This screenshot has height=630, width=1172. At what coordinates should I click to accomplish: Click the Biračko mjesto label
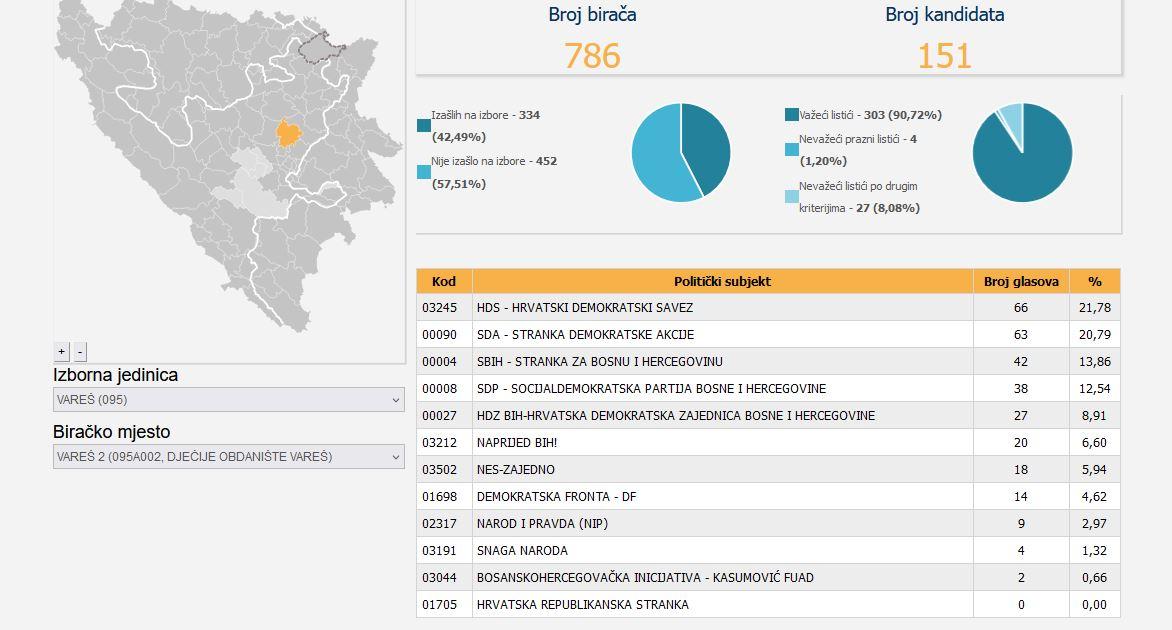[x=111, y=432]
